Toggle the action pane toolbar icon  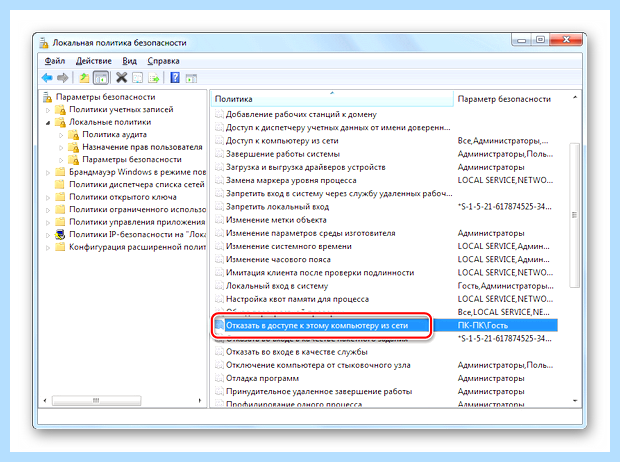click(x=191, y=78)
